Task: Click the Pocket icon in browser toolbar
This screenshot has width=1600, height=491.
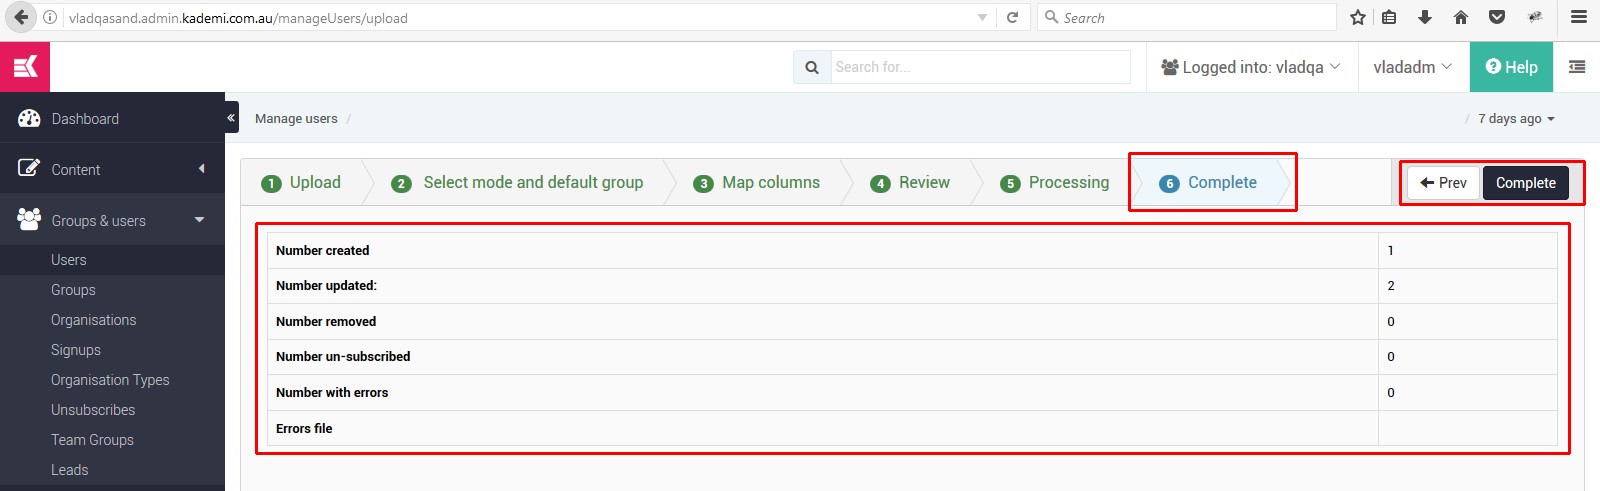Action: click(1497, 17)
